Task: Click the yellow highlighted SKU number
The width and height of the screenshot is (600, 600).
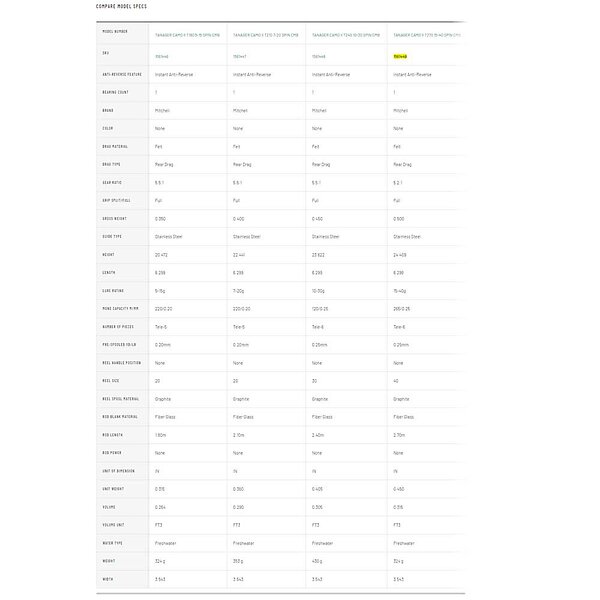Action: click(401, 57)
